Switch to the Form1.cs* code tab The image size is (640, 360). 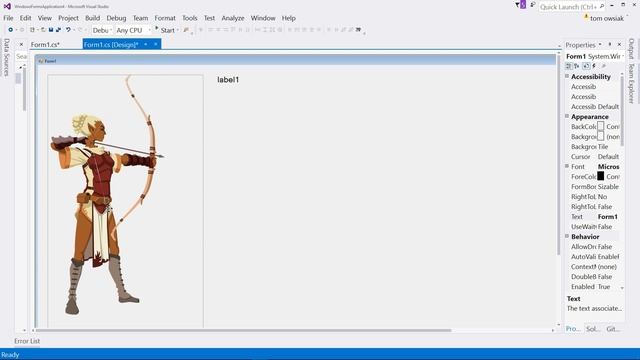pos(45,44)
